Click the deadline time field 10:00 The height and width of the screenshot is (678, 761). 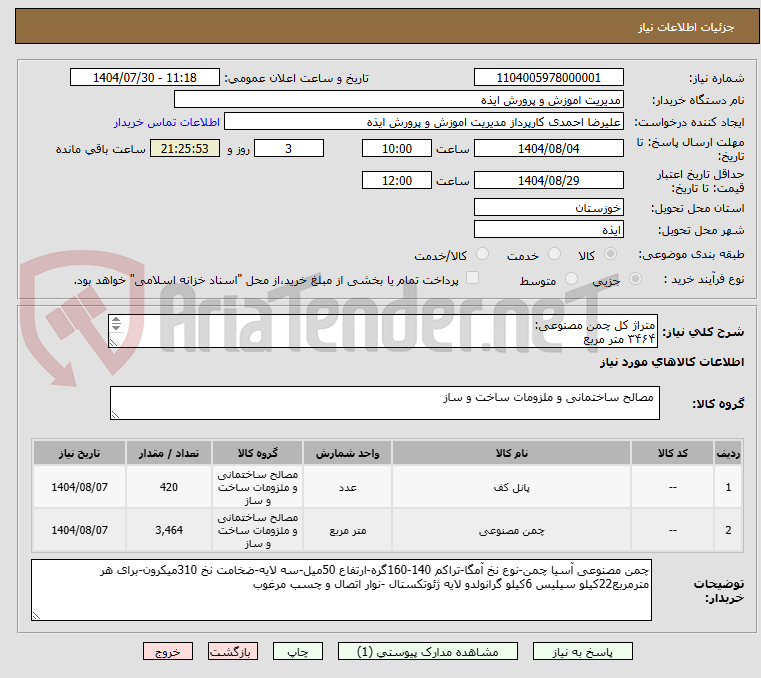click(397, 148)
